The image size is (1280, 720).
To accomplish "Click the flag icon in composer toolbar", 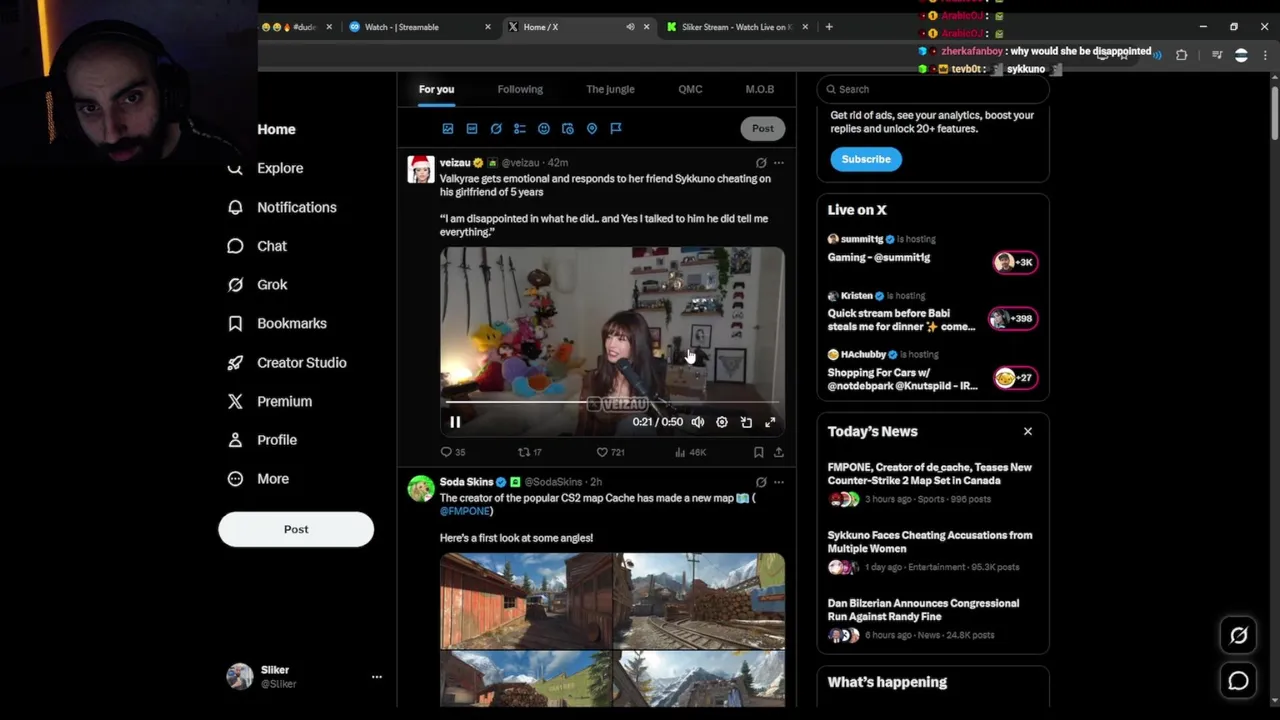I will click(x=616, y=129).
